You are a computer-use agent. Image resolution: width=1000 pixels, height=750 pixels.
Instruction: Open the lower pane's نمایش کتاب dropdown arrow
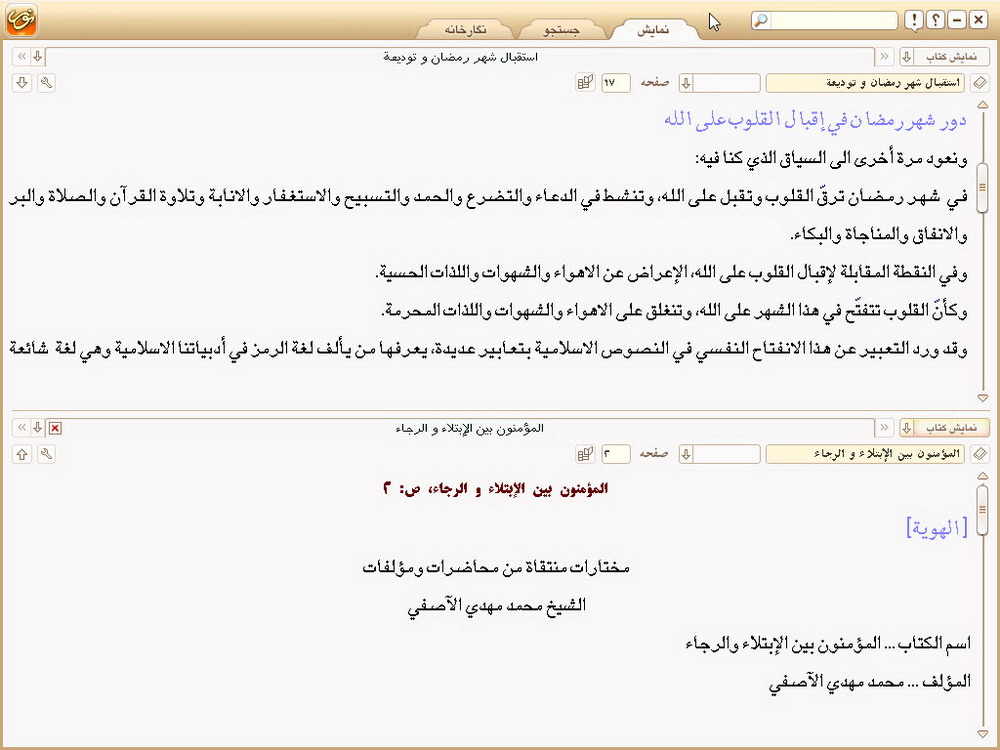coord(907,428)
